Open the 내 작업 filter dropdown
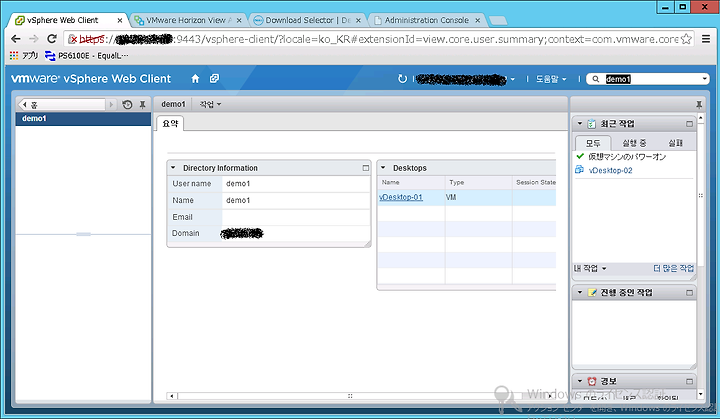 pyautogui.click(x=590, y=268)
